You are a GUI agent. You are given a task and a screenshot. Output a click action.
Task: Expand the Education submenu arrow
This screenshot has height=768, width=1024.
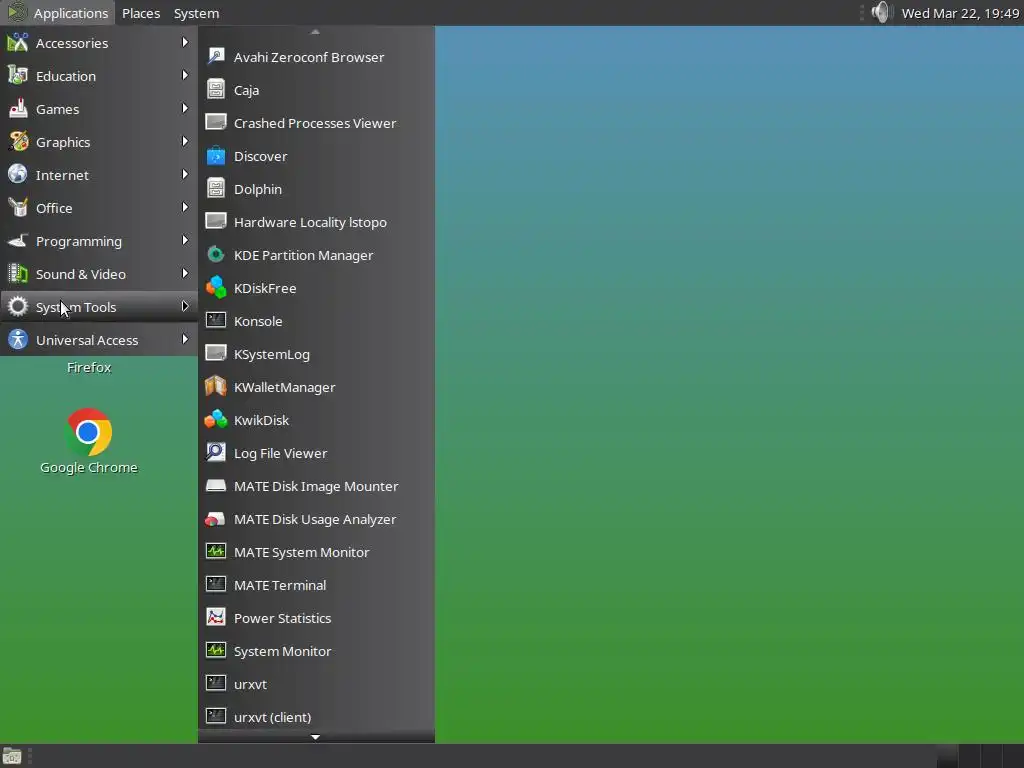click(x=185, y=75)
